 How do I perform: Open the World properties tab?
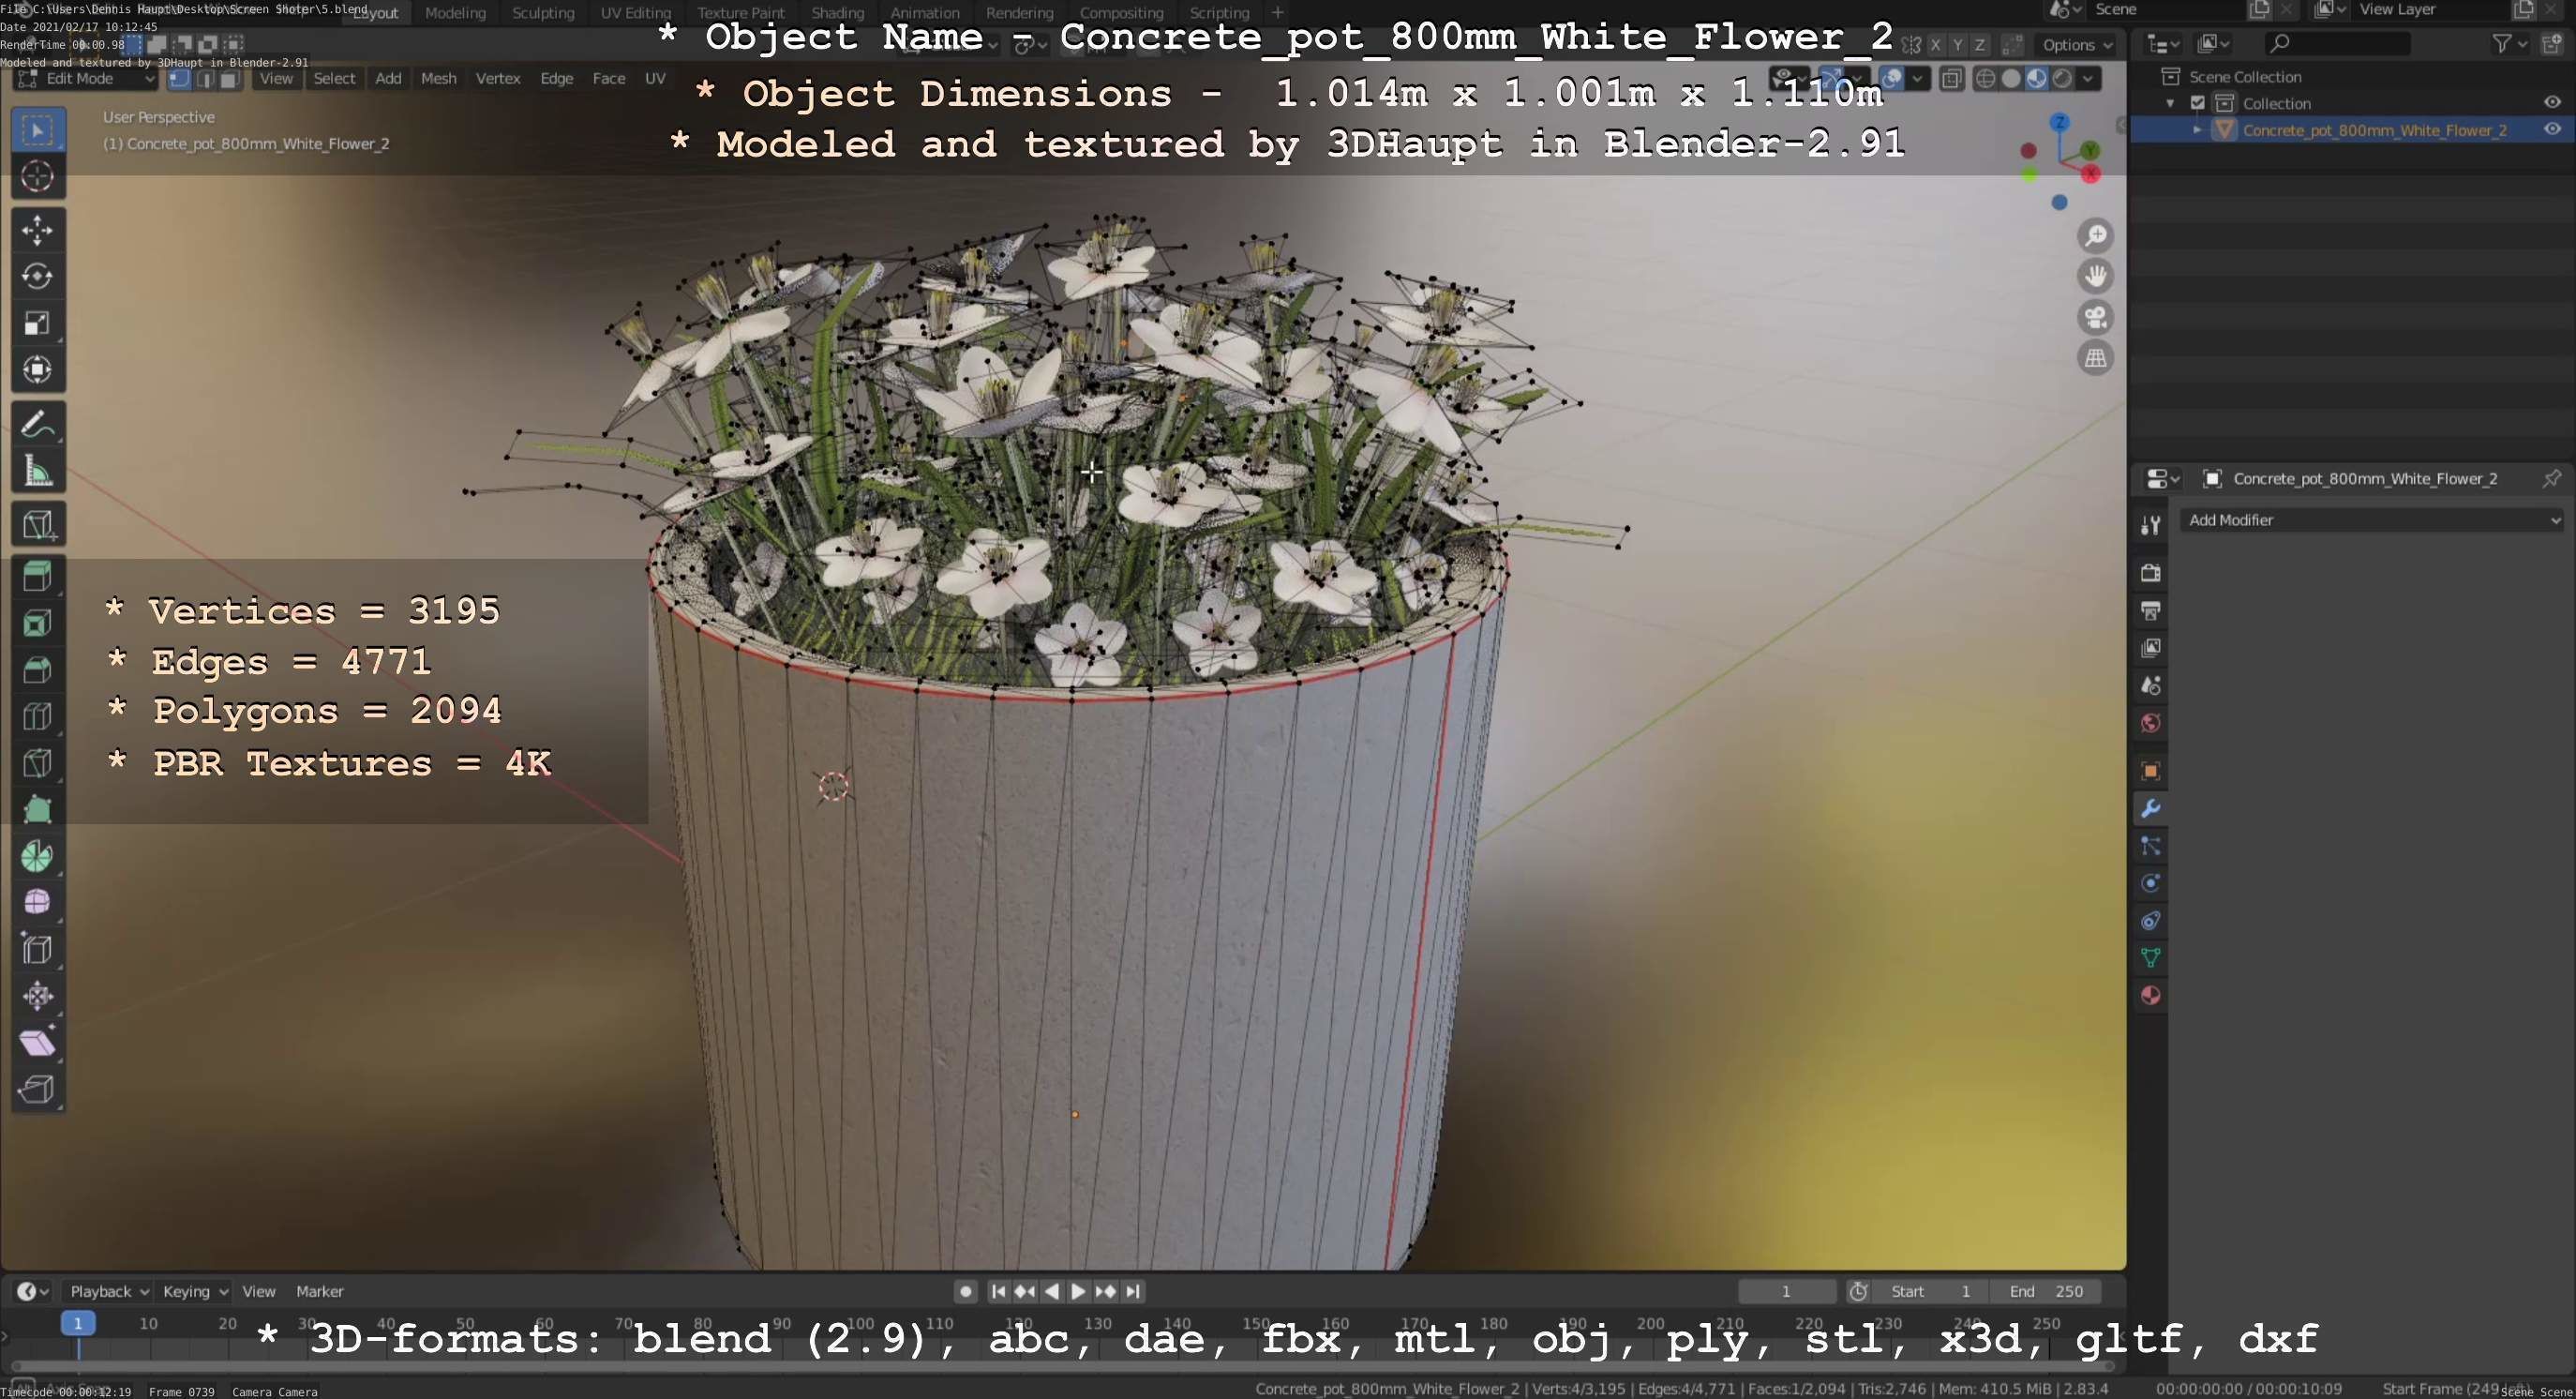click(x=2151, y=723)
